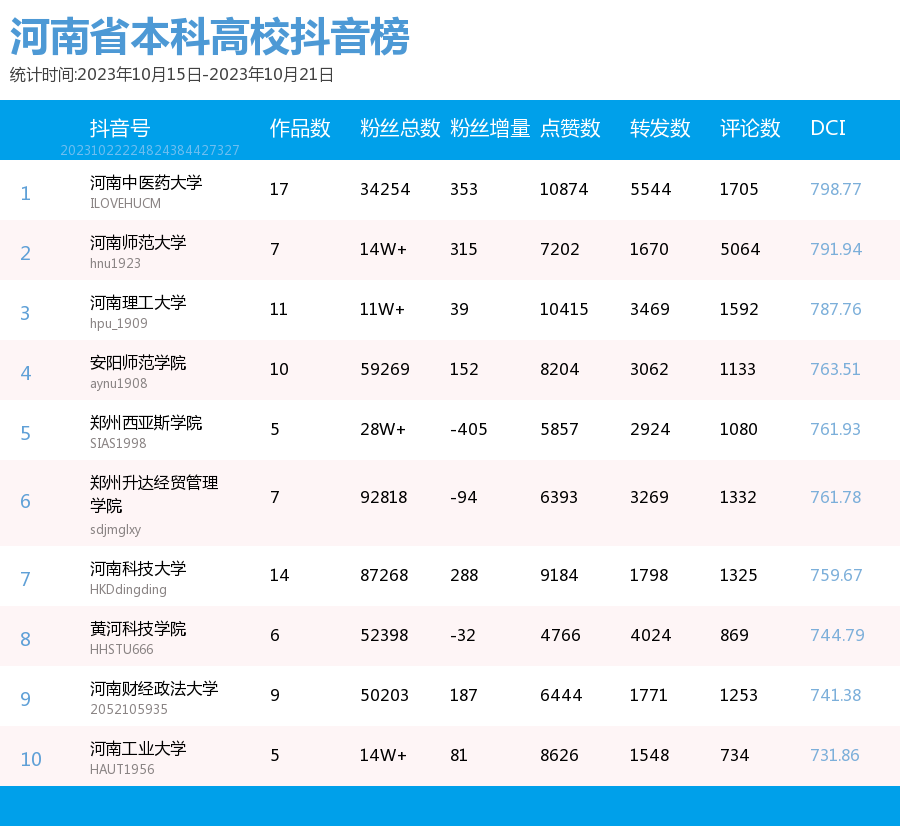Screen dimensions: 900x826
Task: Click likes count 9184
Action: pyautogui.click(x=558, y=575)
